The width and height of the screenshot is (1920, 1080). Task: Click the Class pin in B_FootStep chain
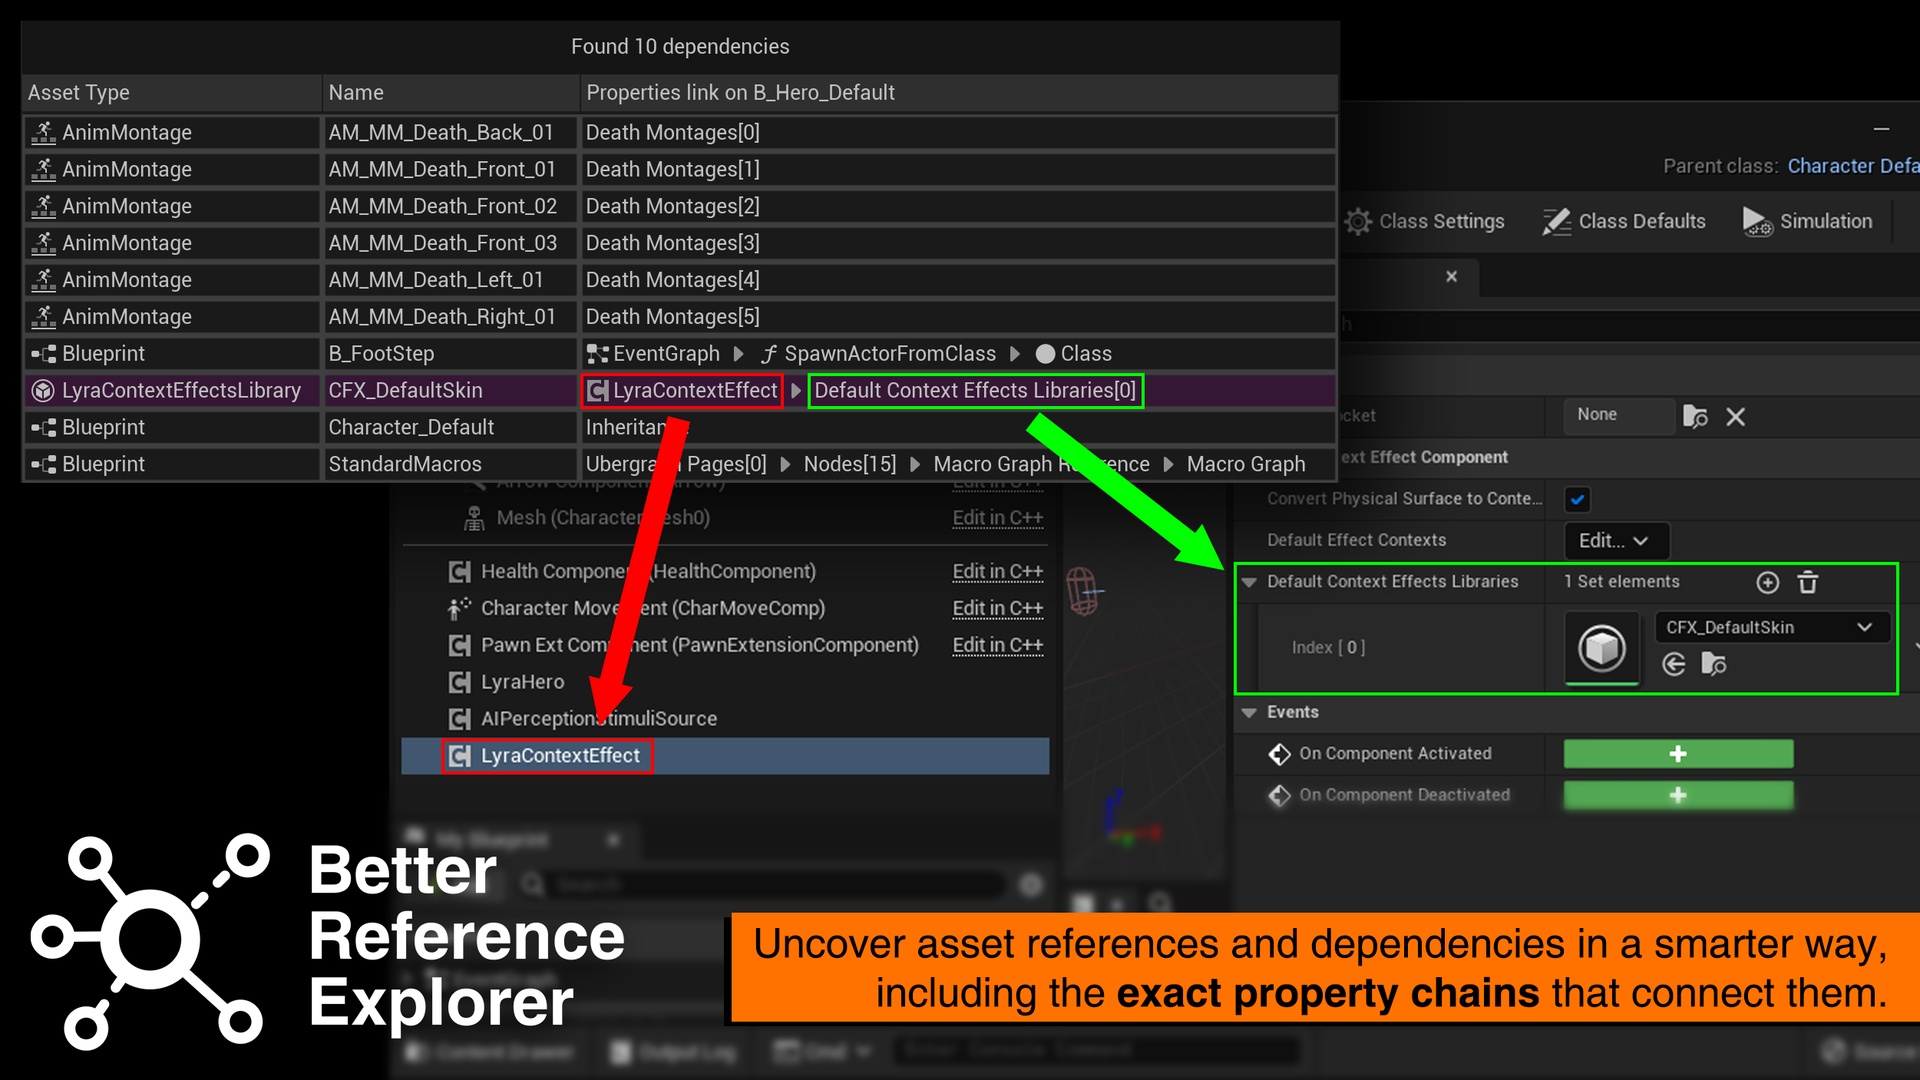[1074, 354]
